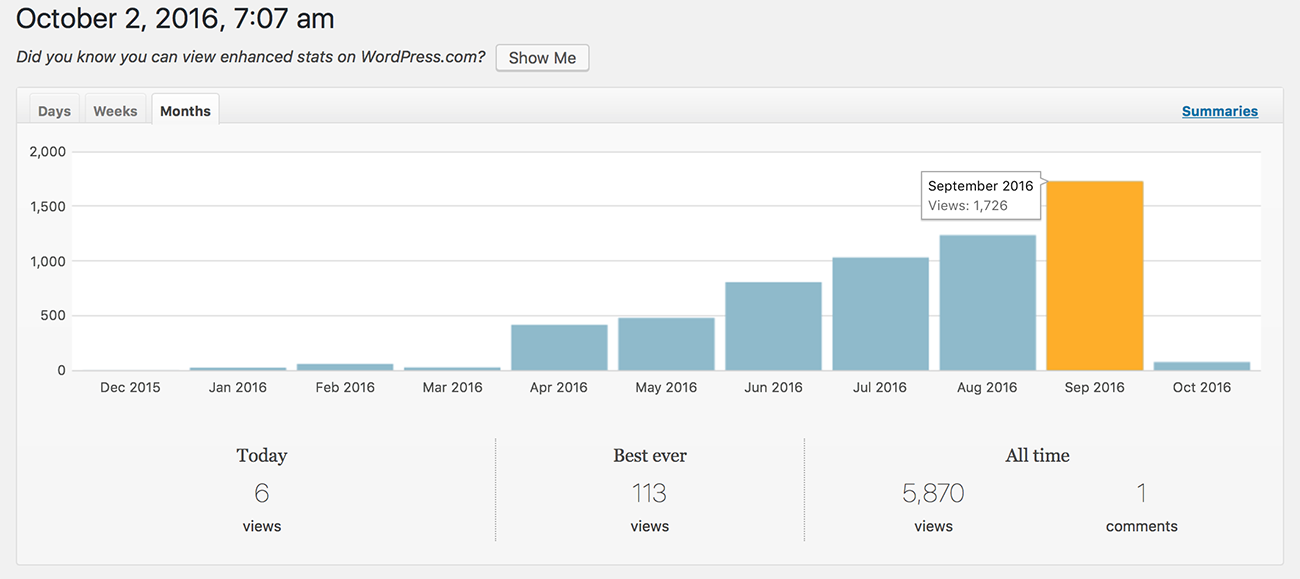Viewport: 1300px width, 579px height.
Task: Click the 2,000 y-axis value
Action: click(x=47, y=152)
